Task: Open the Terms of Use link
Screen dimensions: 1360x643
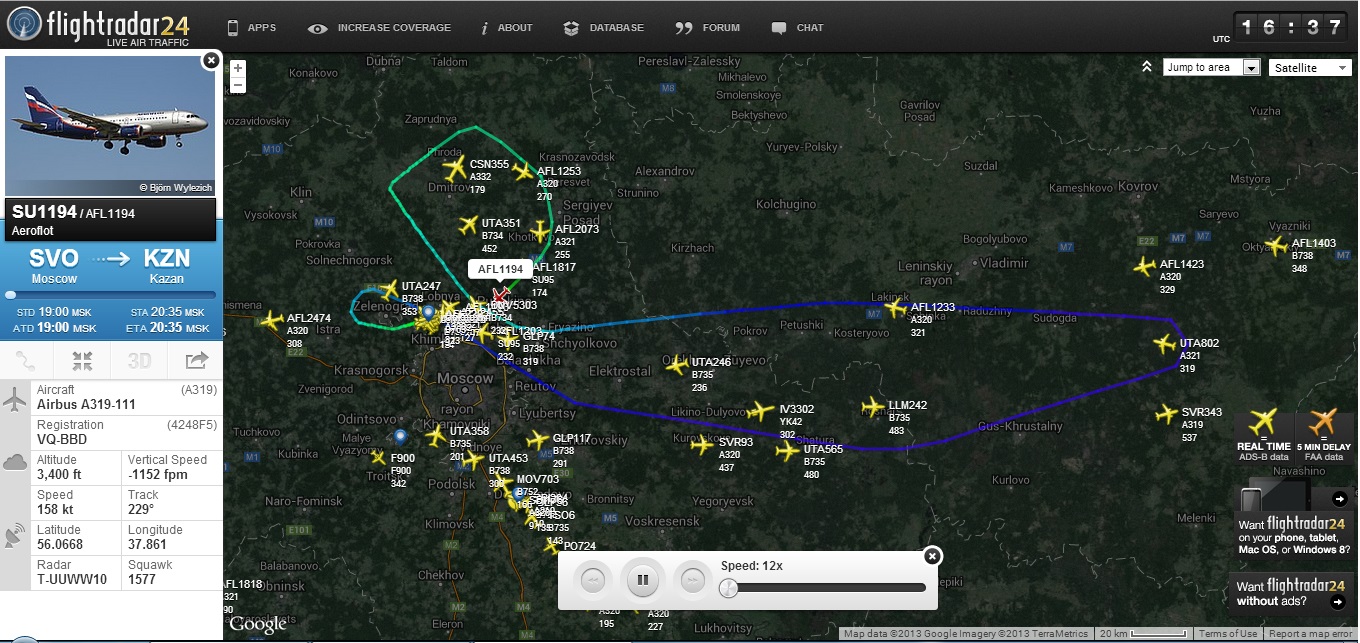Action: tap(1228, 634)
